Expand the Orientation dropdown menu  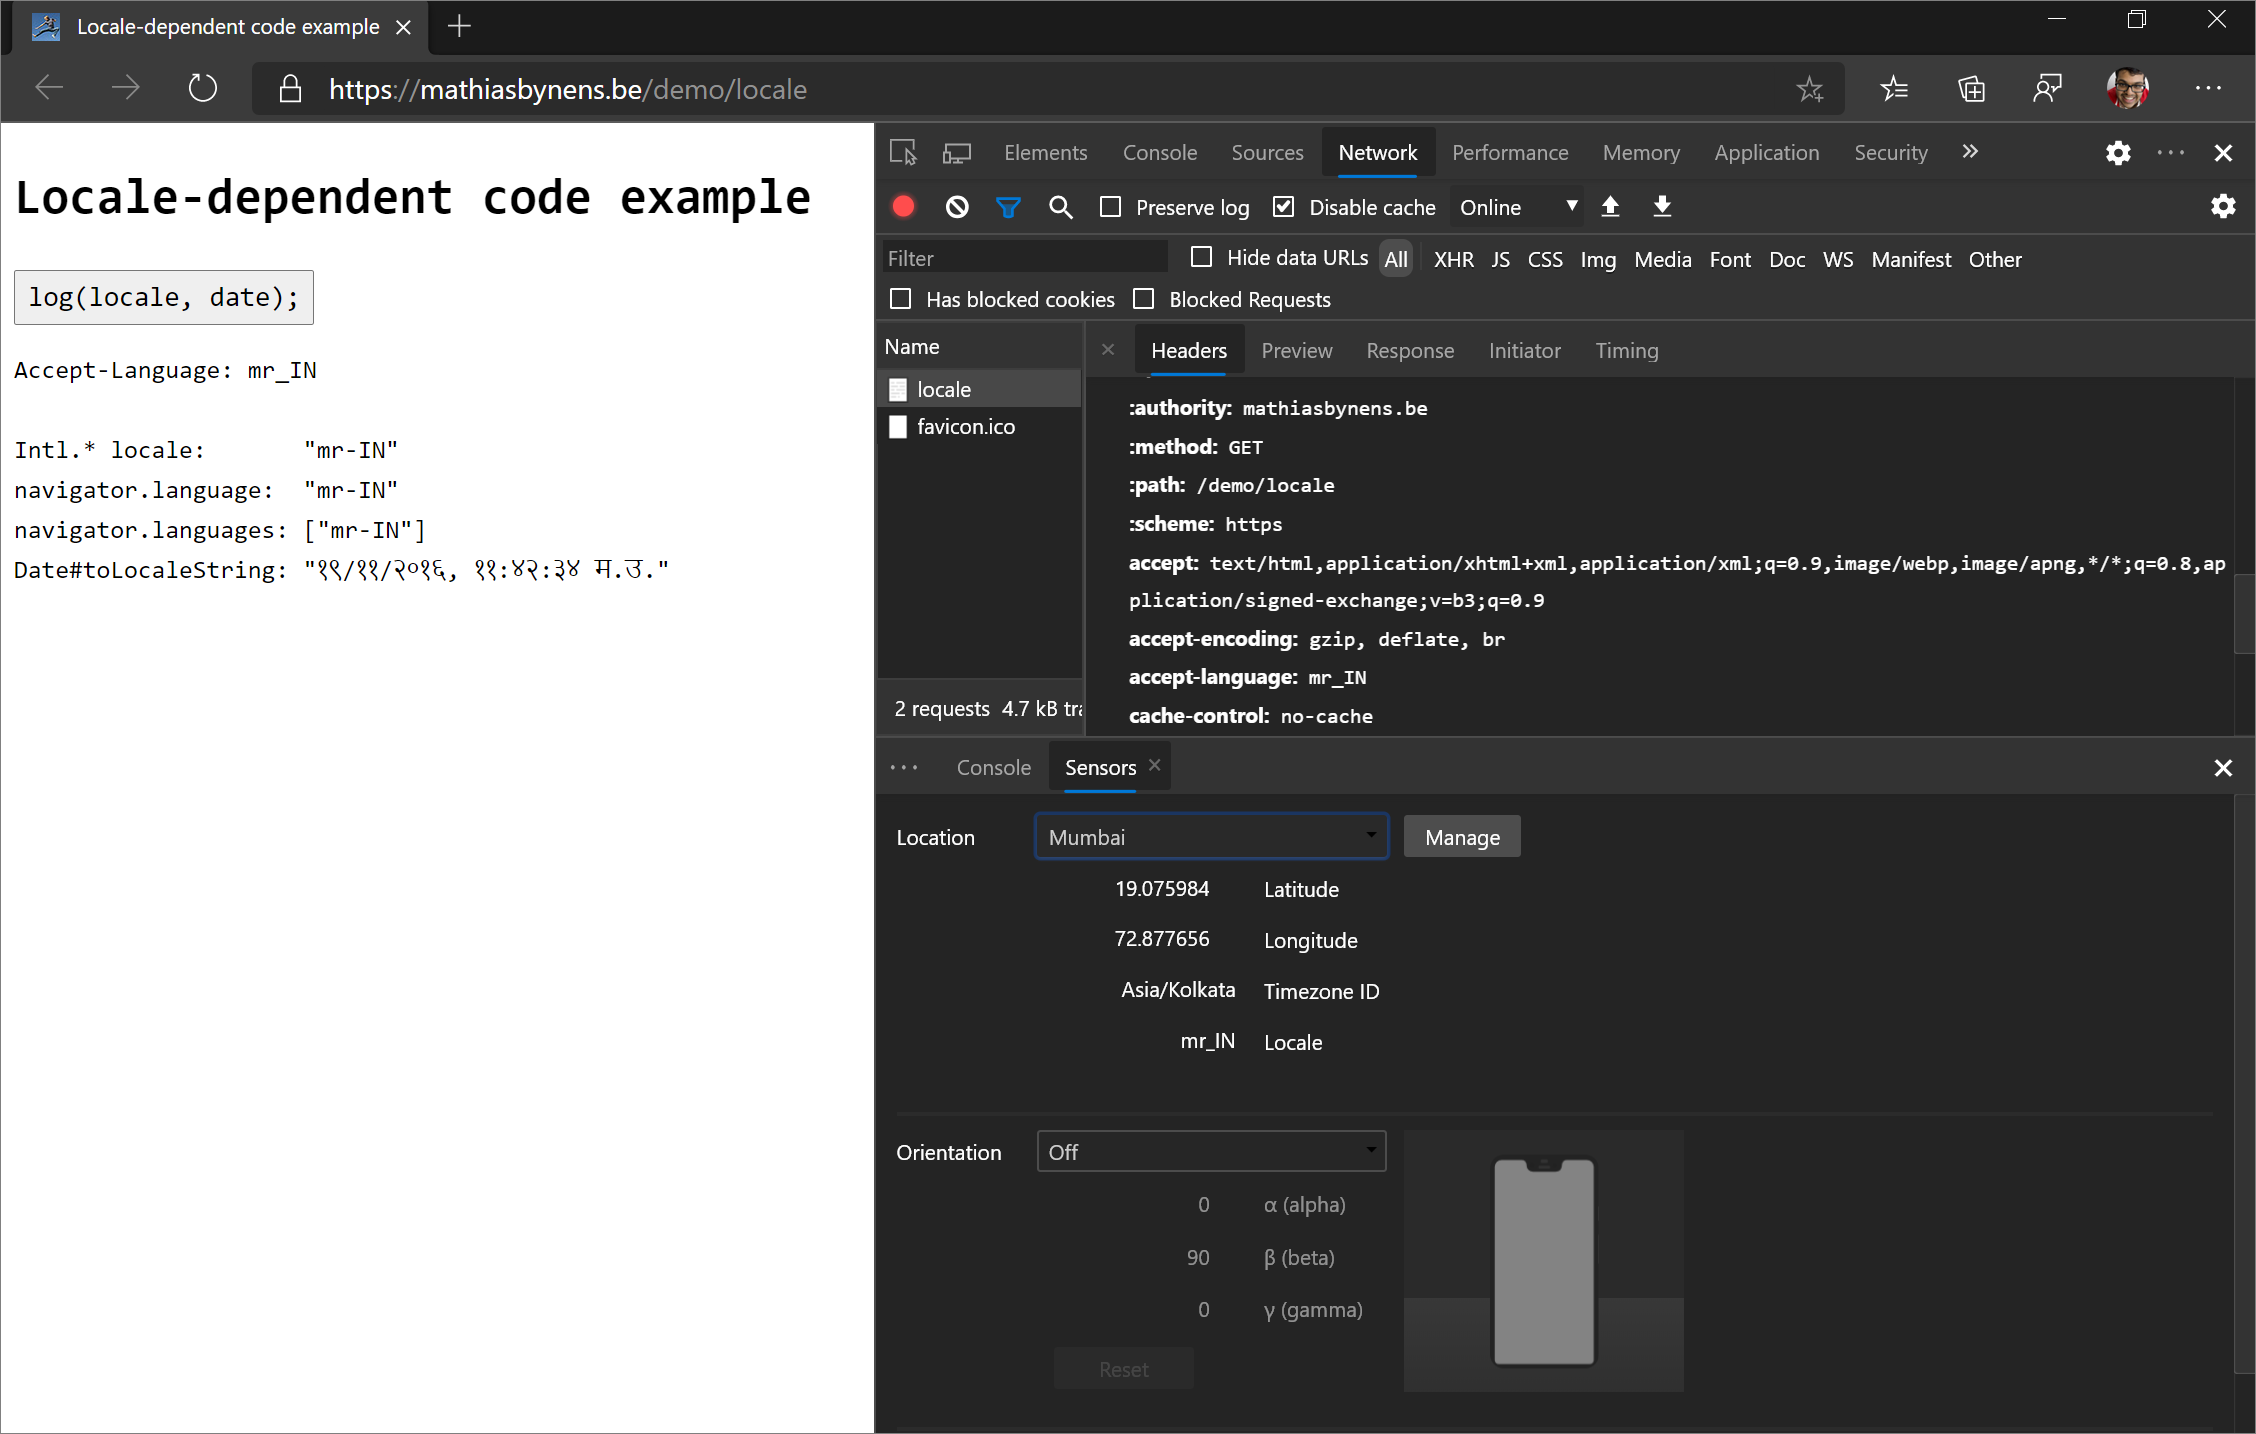[1210, 1151]
